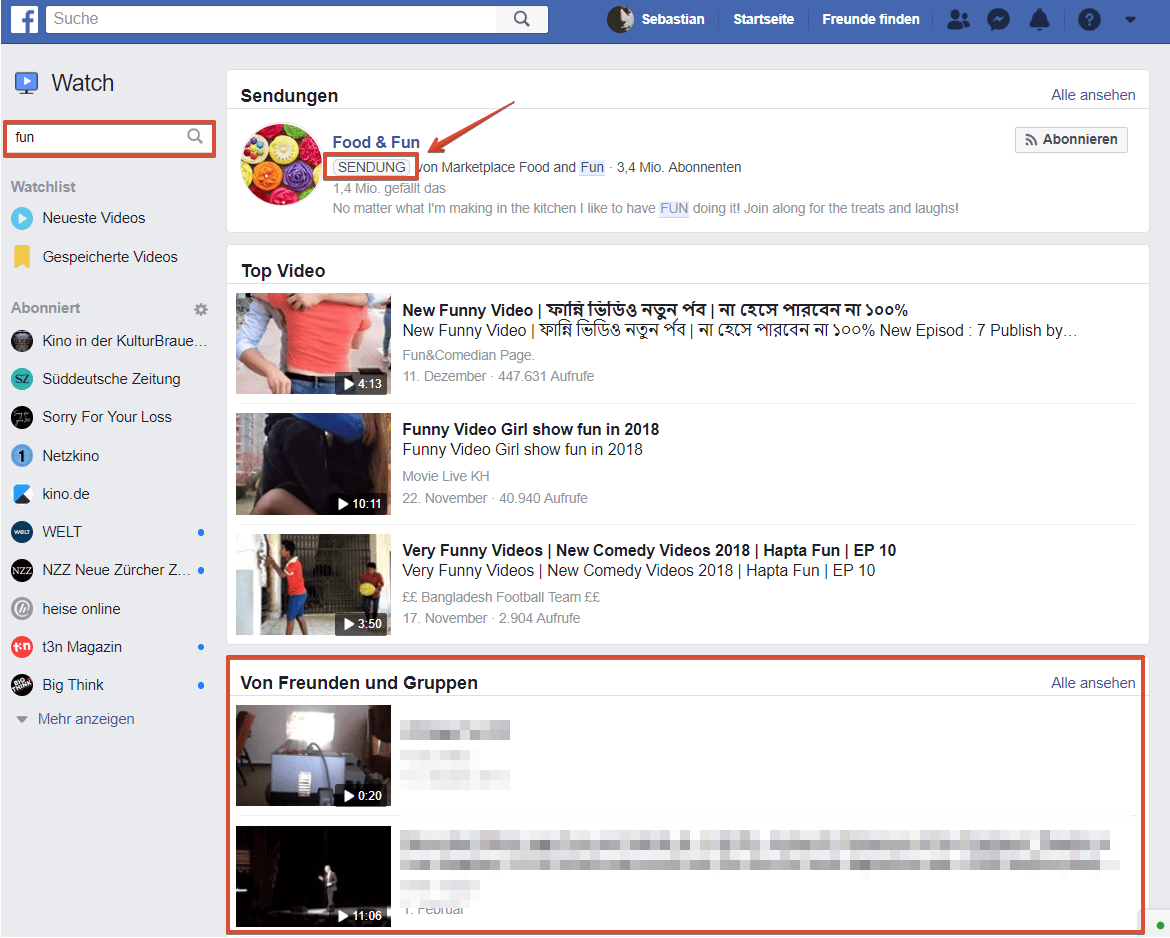Go to Startseite

pyautogui.click(x=763, y=19)
